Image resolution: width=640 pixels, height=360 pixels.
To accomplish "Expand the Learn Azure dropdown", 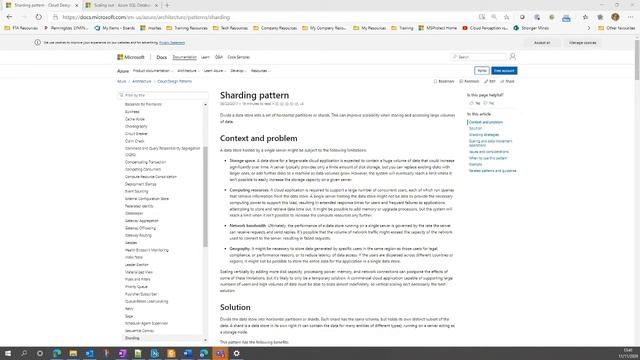I will click(215, 71).
